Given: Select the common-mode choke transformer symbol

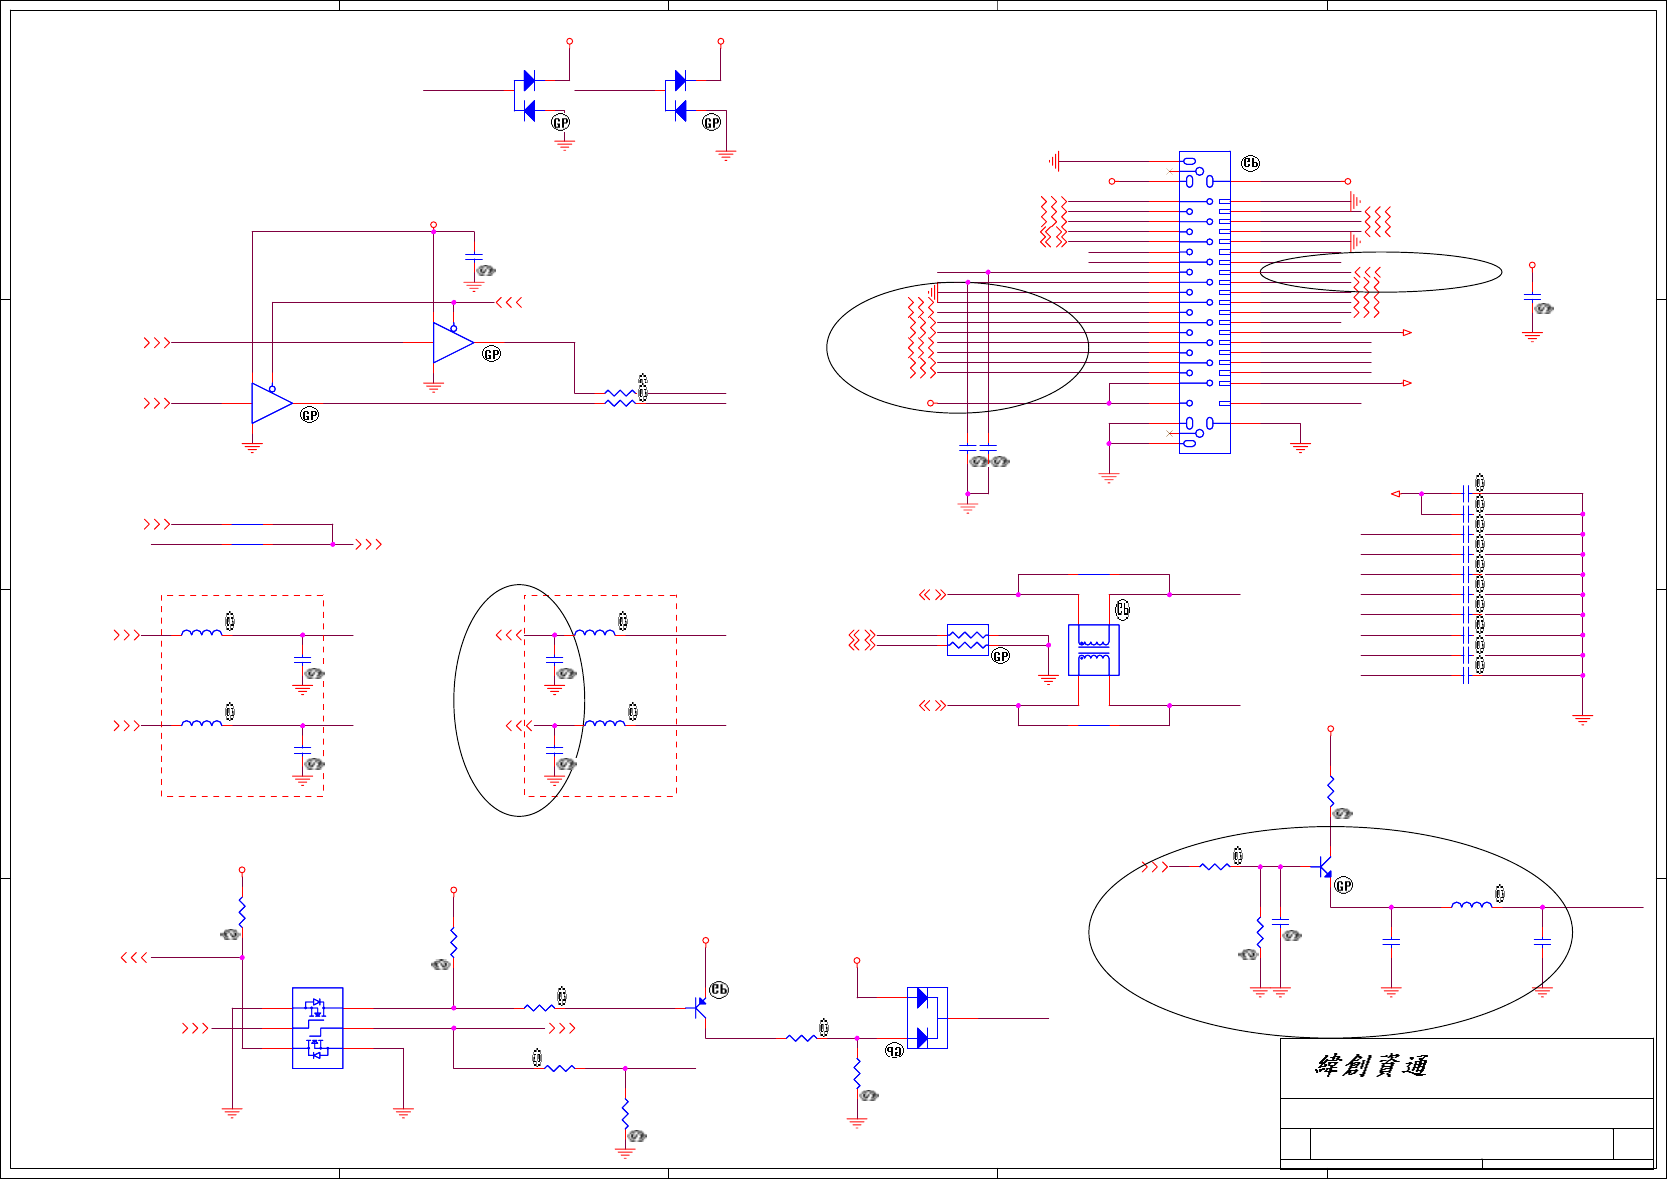Looking at the screenshot, I should [1093, 650].
